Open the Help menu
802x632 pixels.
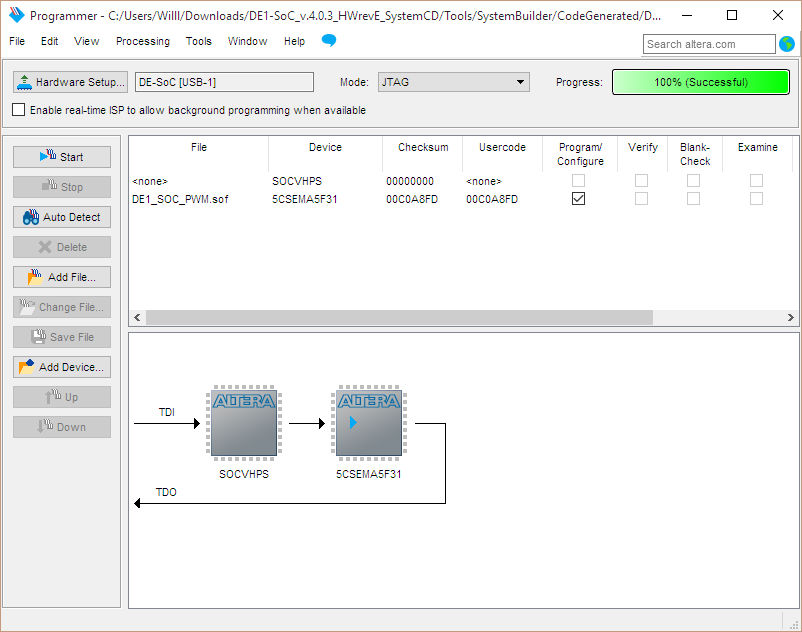tap(295, 41)
